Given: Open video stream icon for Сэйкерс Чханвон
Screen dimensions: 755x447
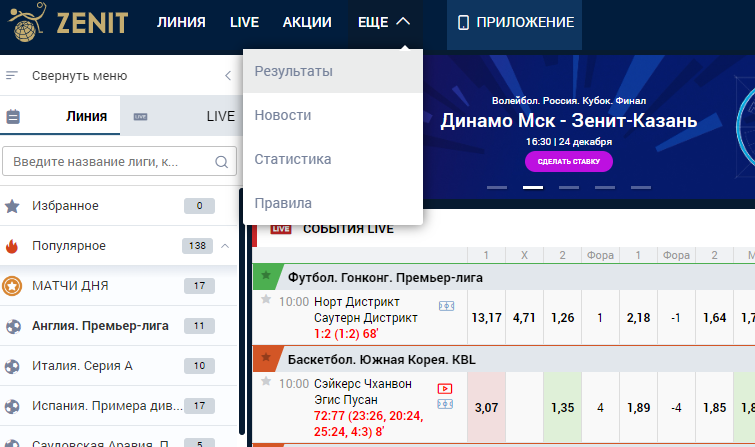Looking at the screenshot, I should (x=445, y=388).
